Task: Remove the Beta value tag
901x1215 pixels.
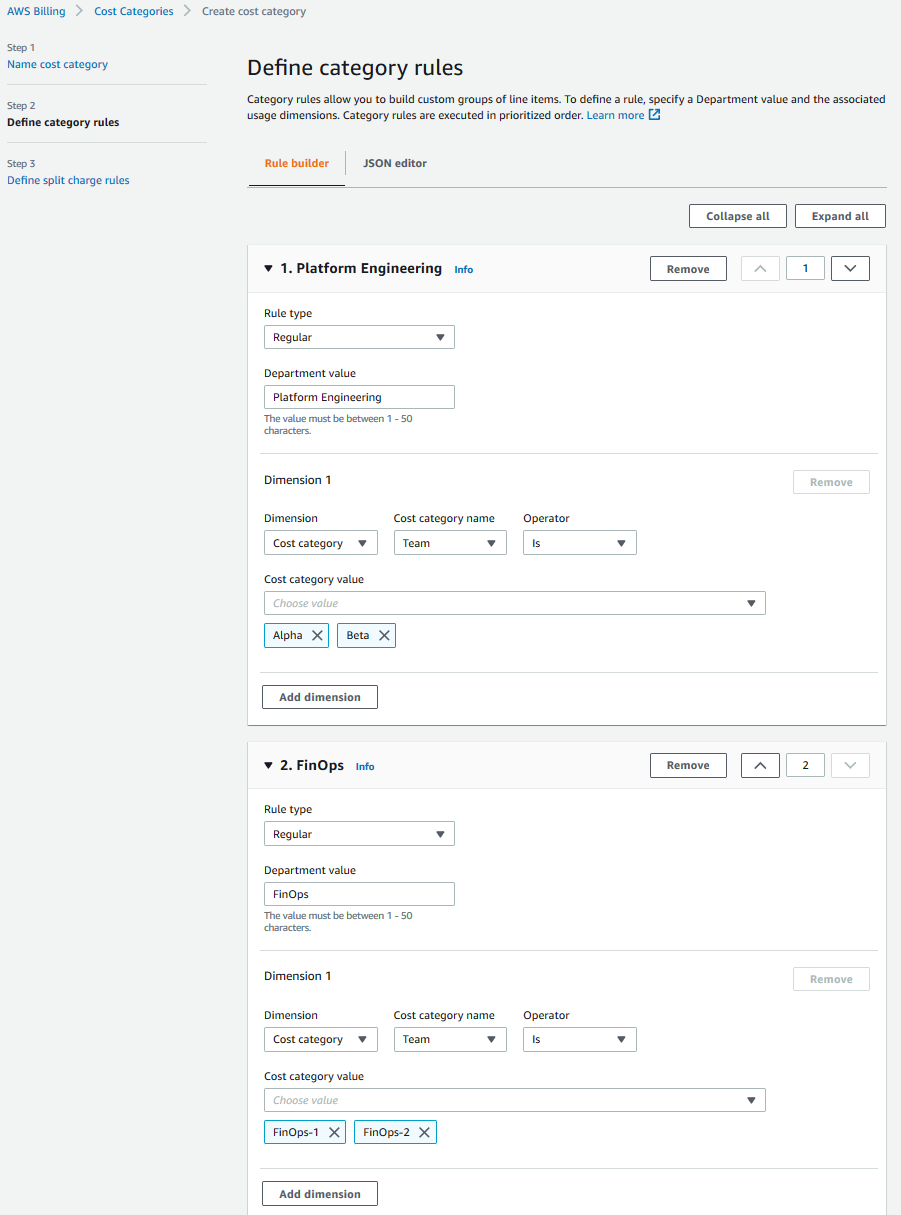Action: (384, 636)
